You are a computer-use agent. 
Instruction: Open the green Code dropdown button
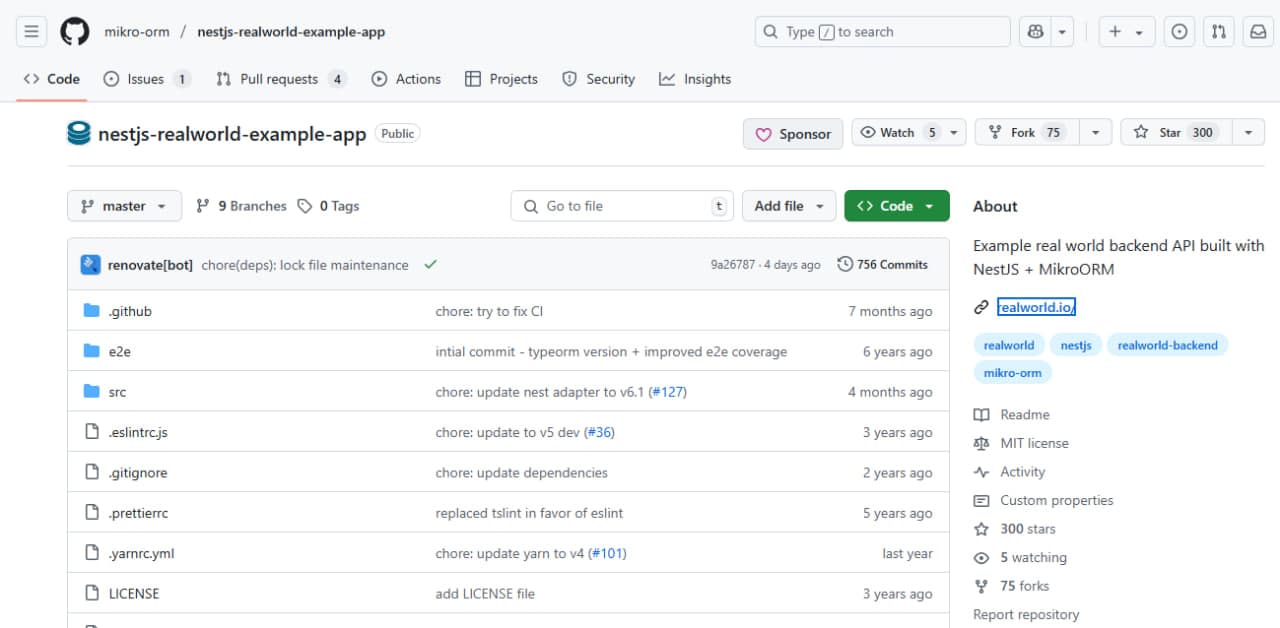(x=896, y=206)
